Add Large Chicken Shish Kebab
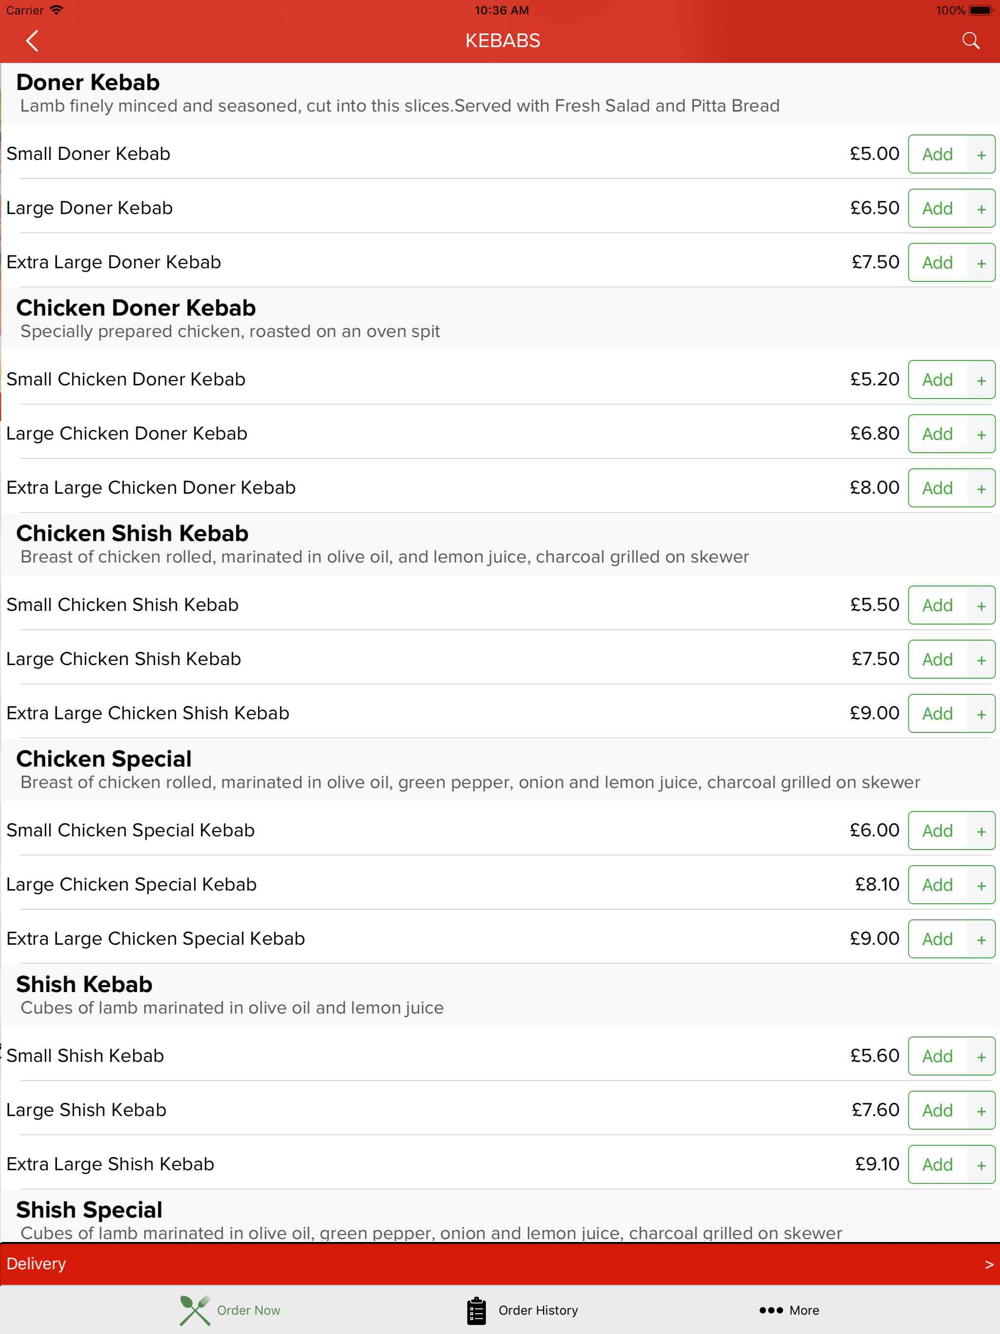The height and width of the screenshot is (1334, 1000). pos(937,659)
